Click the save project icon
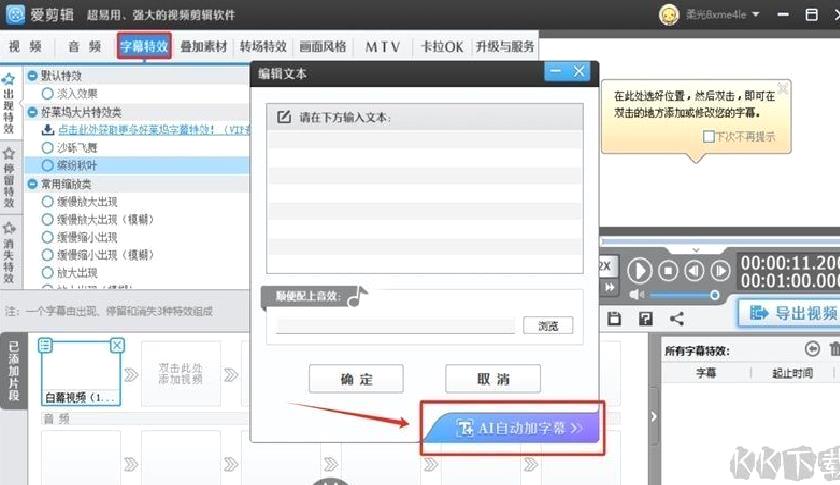The width and height of the screenshot is (840, 485). 614,318
